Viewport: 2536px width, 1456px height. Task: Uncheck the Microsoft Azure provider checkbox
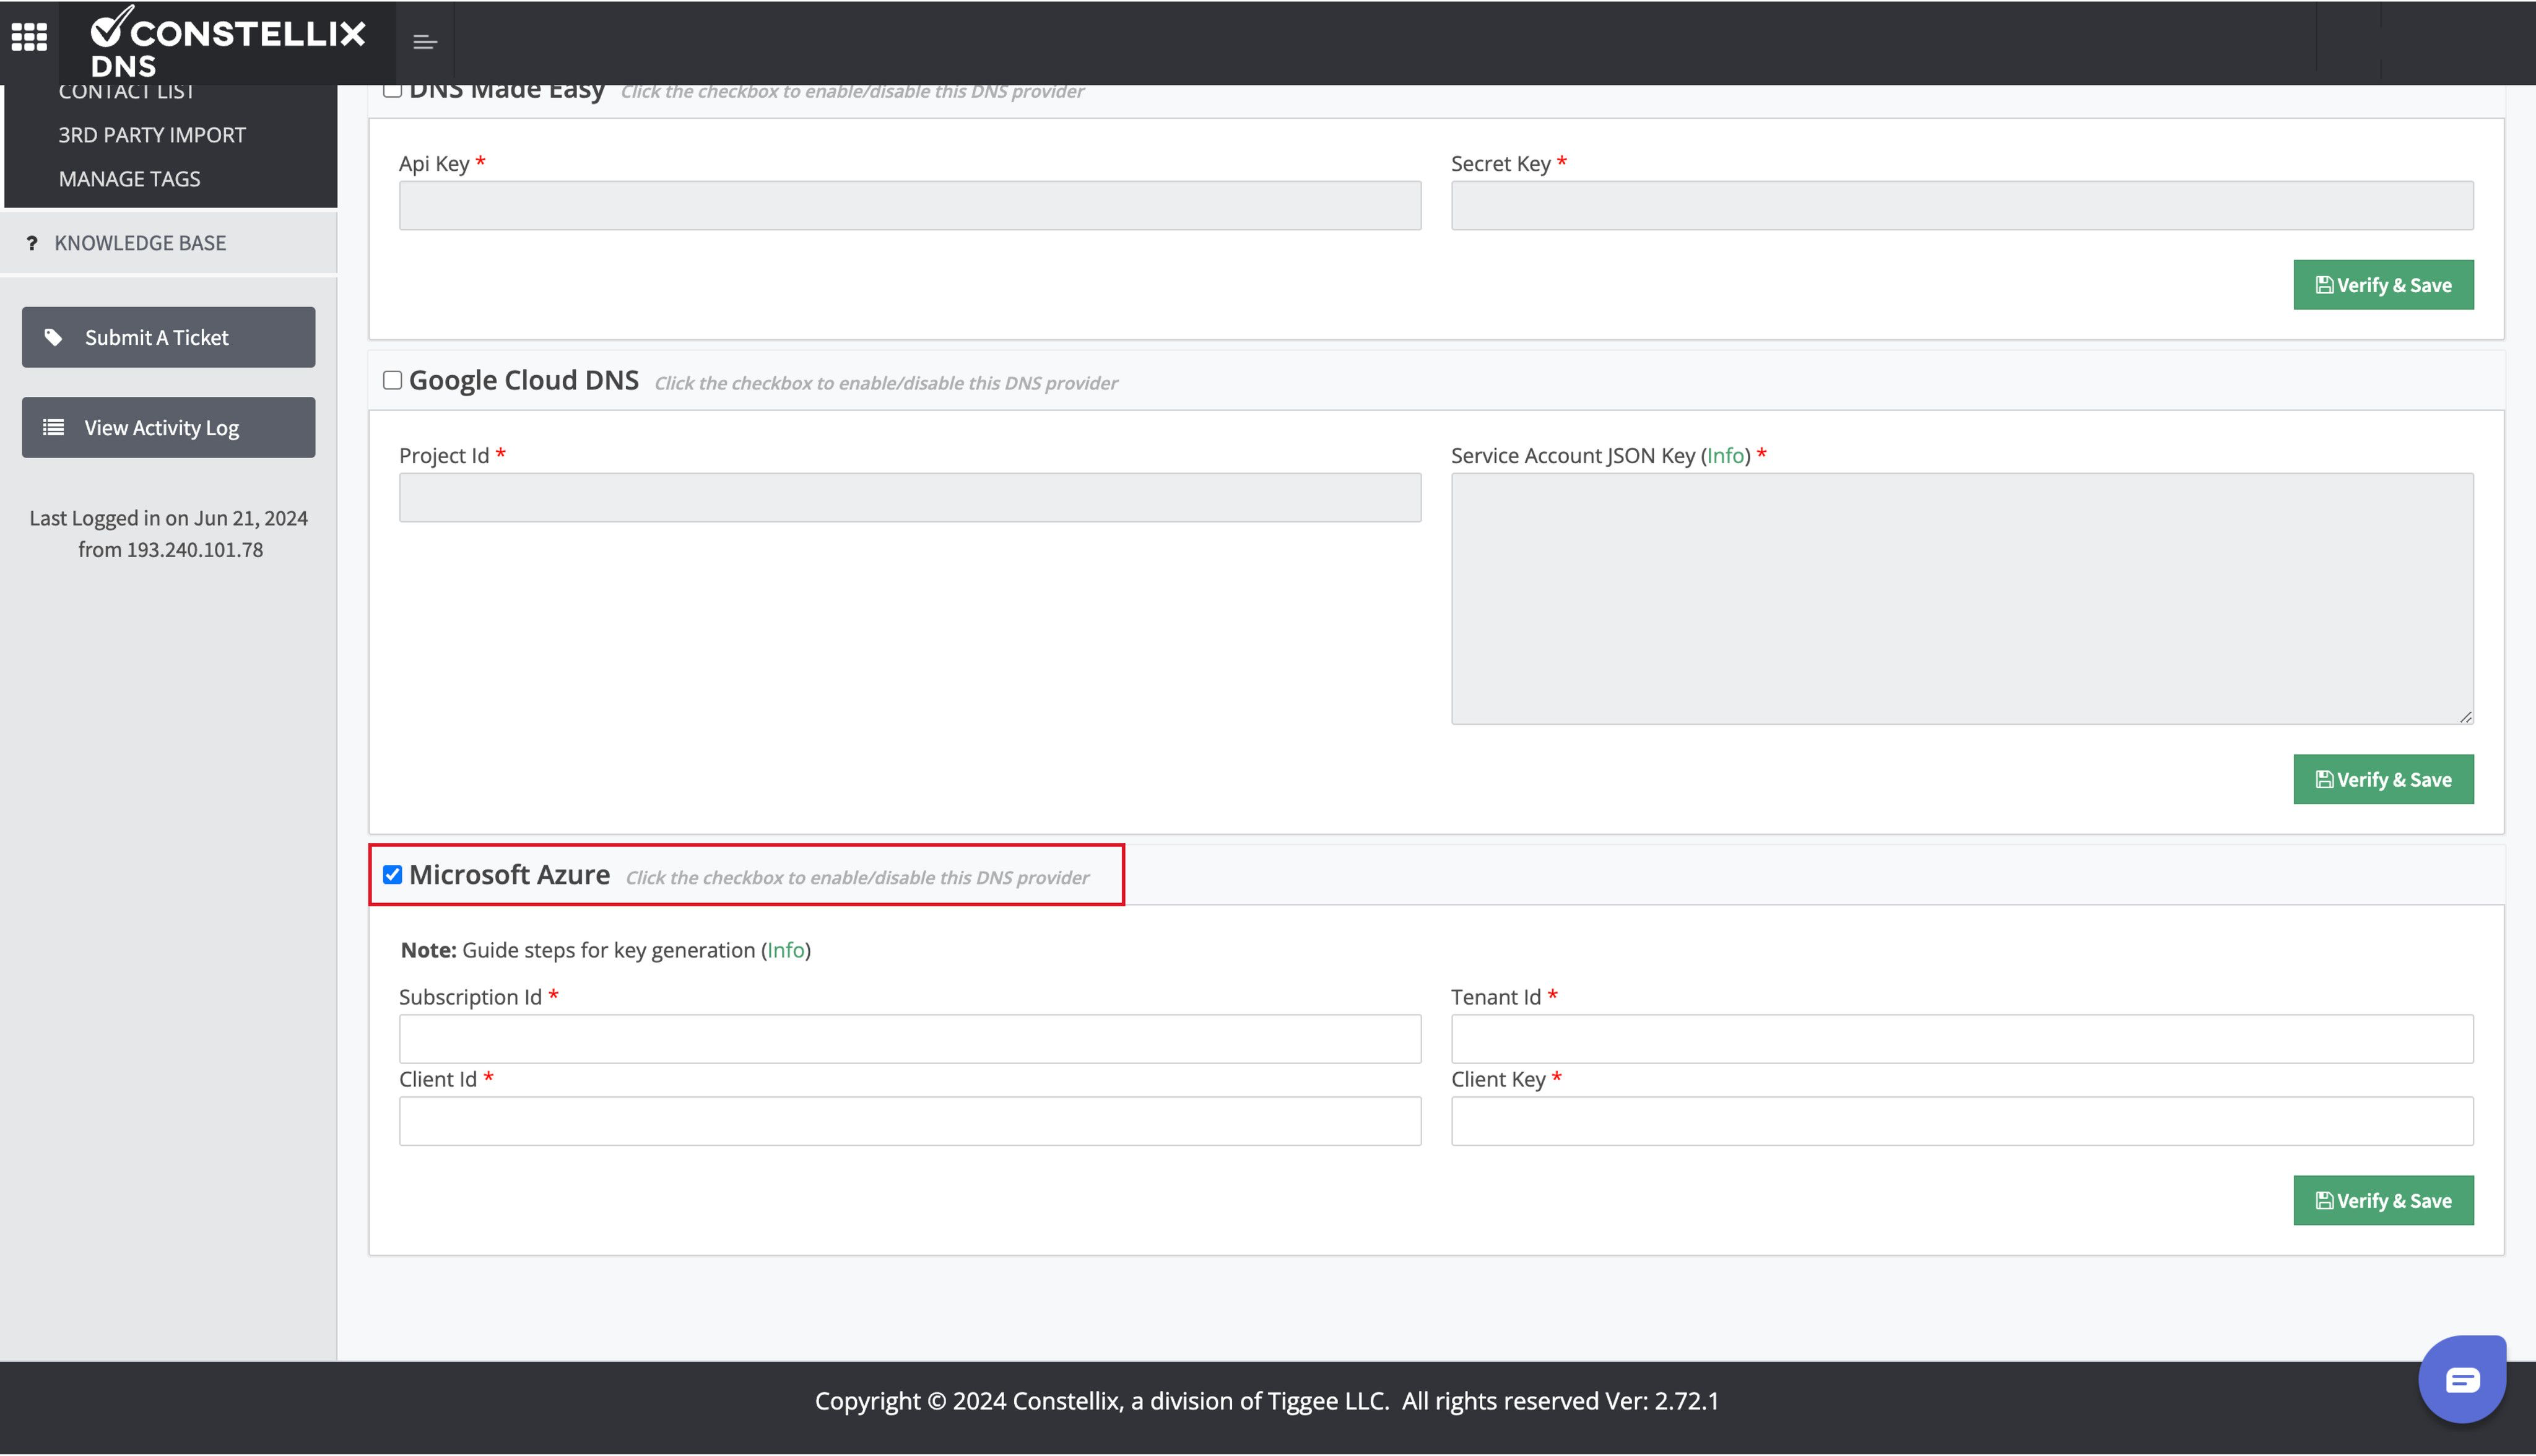pos(392,875)
